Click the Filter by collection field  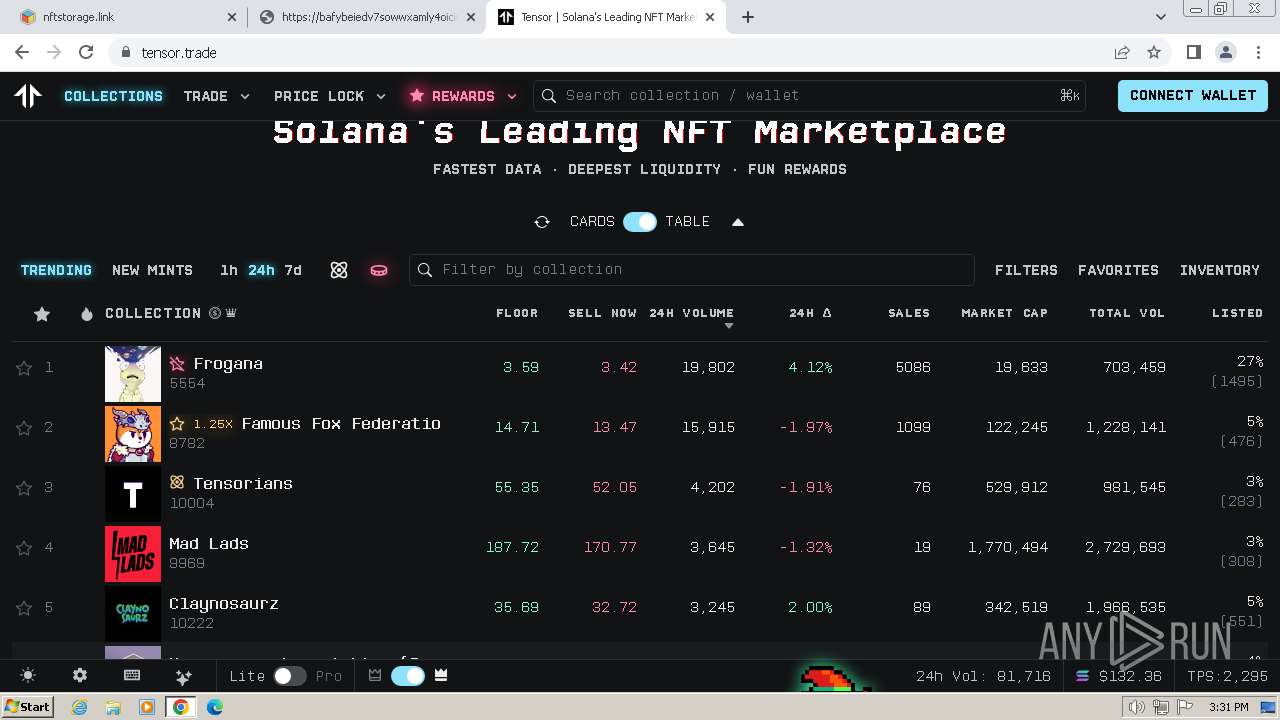(692, 270)
